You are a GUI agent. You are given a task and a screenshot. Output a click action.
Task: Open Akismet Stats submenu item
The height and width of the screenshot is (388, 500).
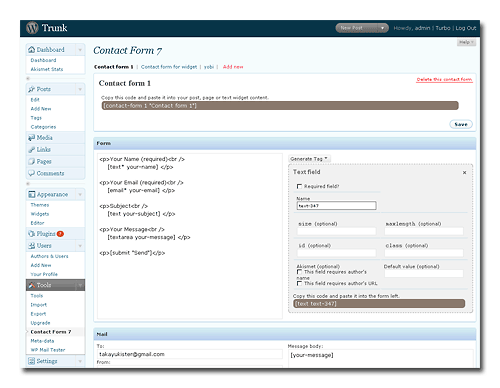[47, 69]
